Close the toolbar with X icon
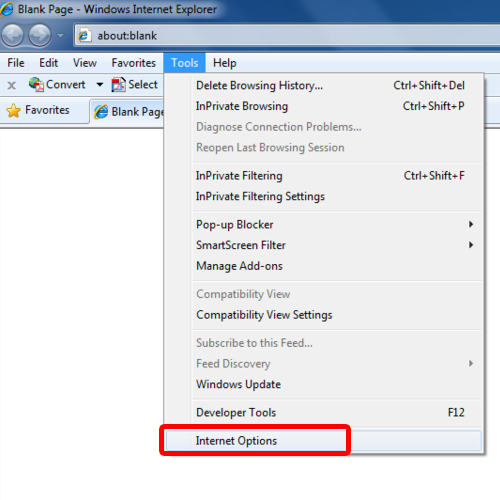 pyautogui.click(x=12, y=85)
